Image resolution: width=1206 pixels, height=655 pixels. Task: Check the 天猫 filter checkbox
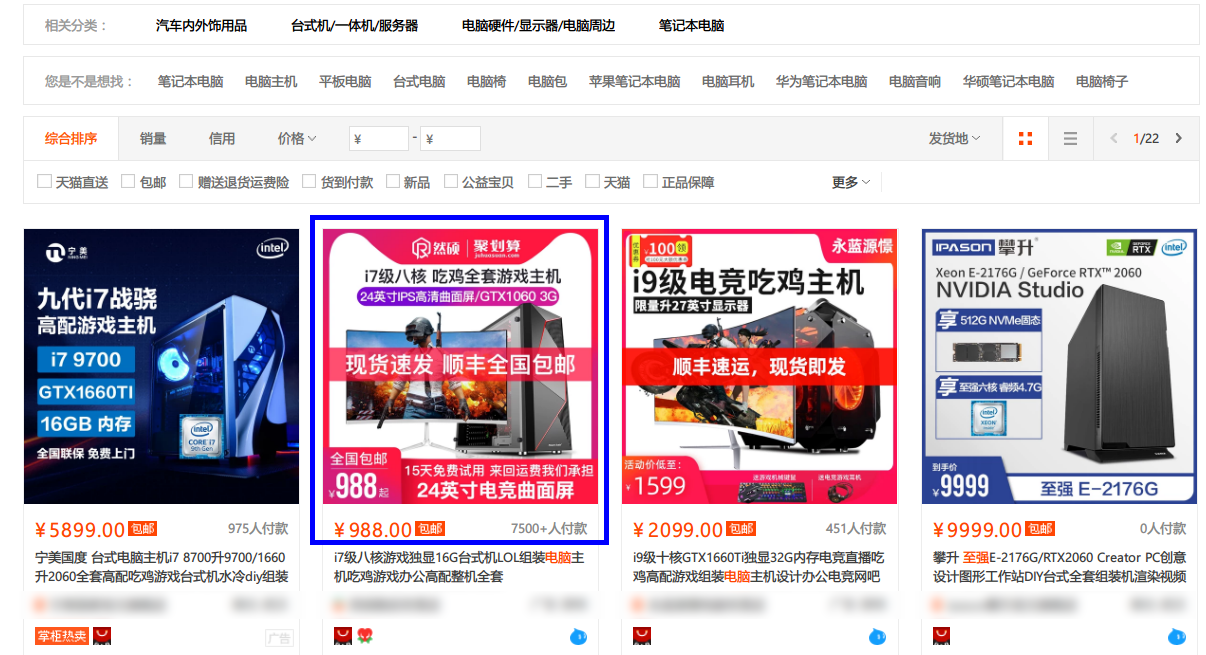pyautogui.click(x=592, y=181)
